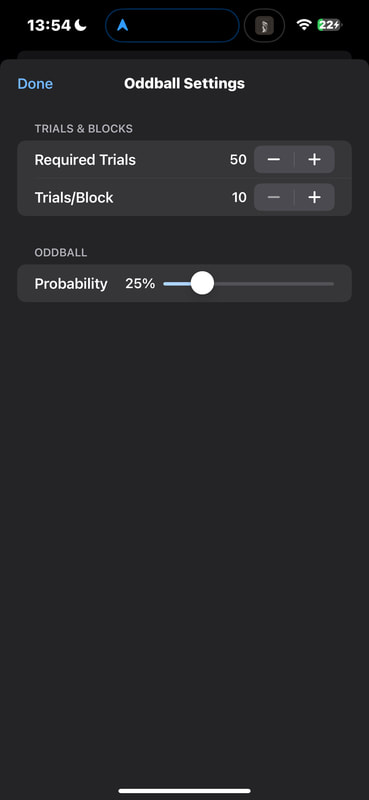This screenshot has width=369, height=800.
Task: Increase Required Trials with plus button
Action: (x=314, y=160)
